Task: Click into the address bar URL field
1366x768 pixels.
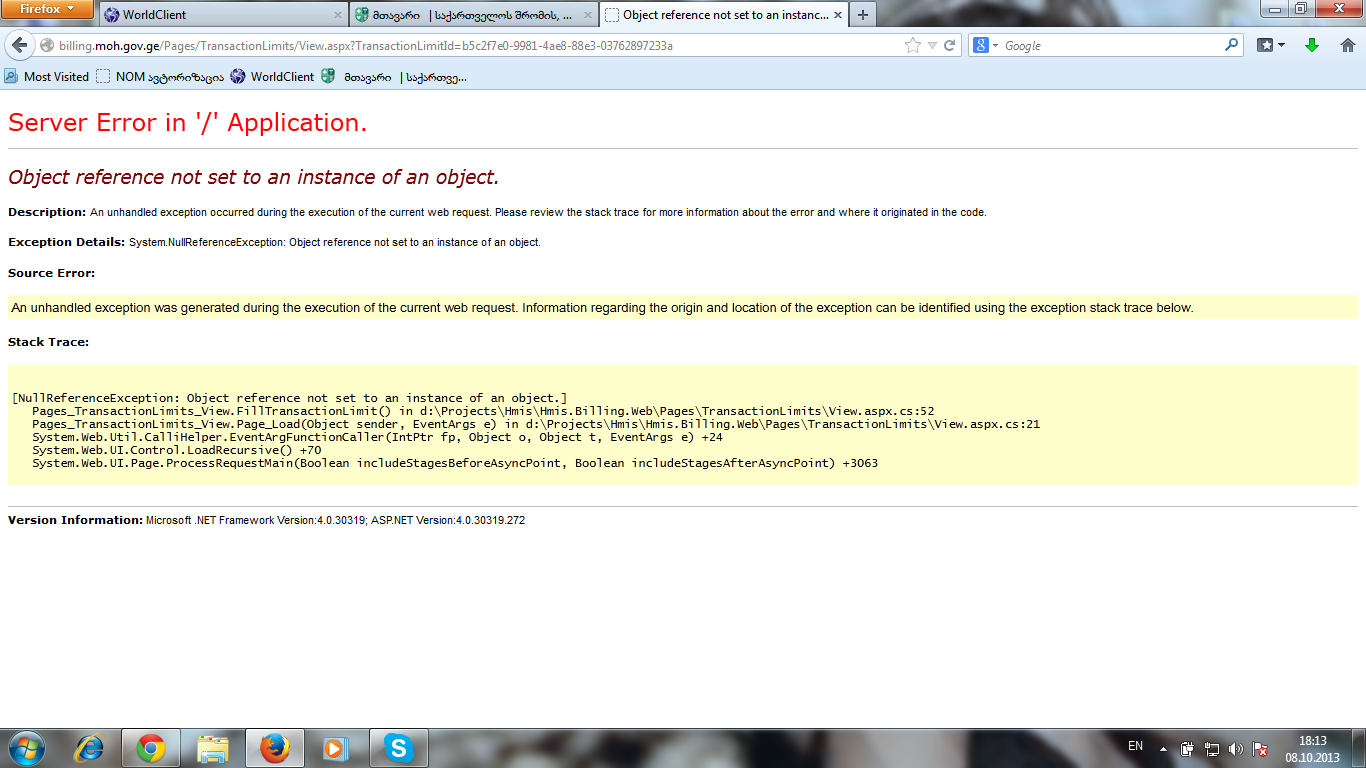Action: [x=470, y=45]
